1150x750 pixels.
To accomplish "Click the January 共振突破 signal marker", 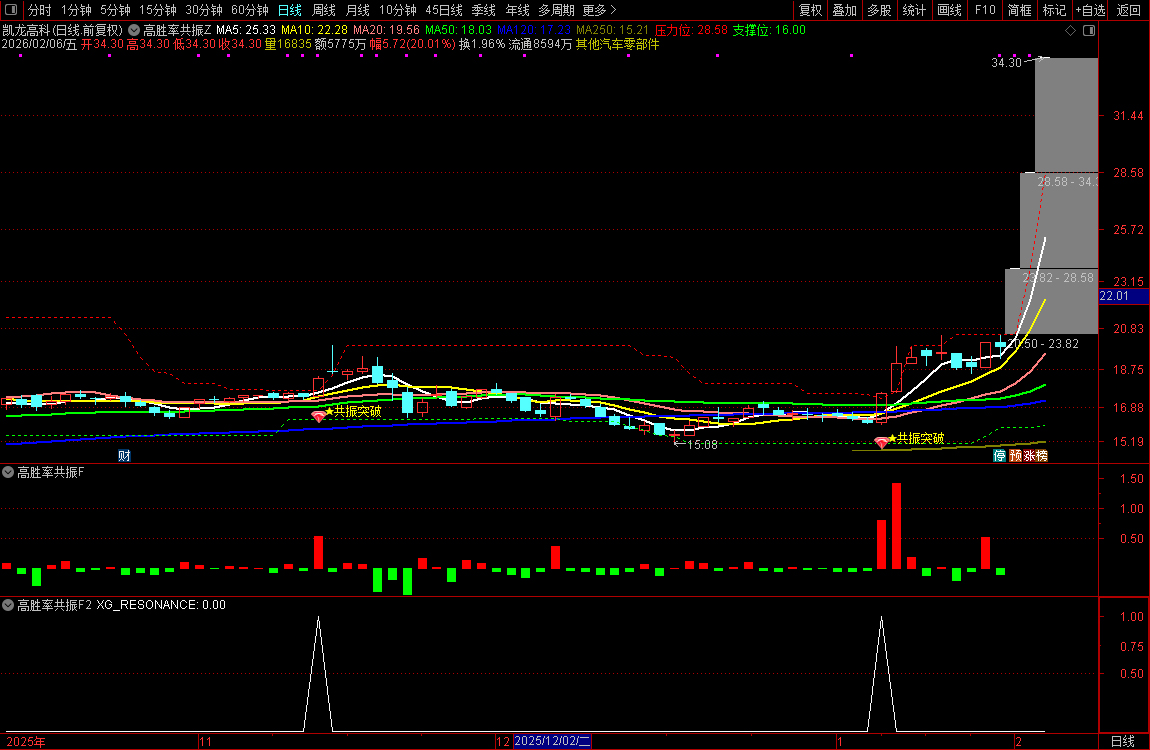I will tap(882, 441).
